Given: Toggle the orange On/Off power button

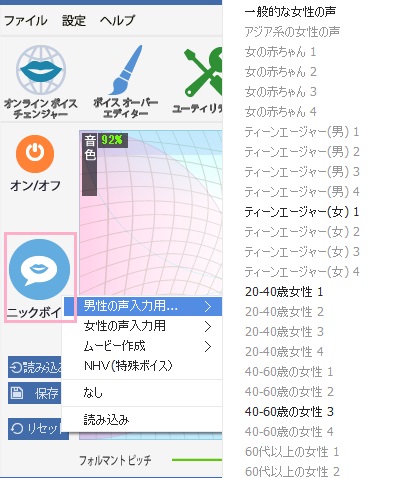Looking at the screenshot, I should click(35, 154).
